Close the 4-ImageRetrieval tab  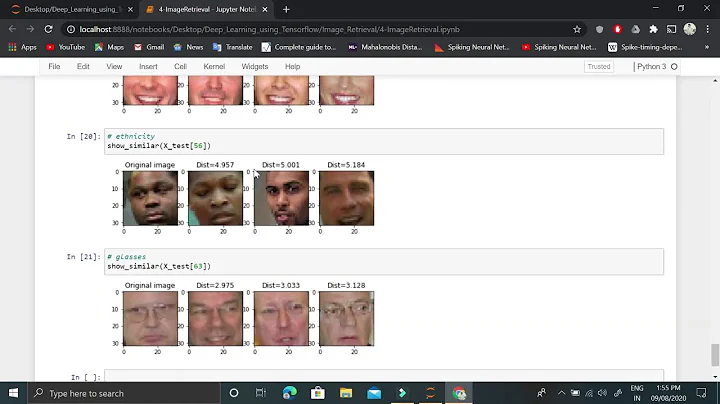pos(265,9)
